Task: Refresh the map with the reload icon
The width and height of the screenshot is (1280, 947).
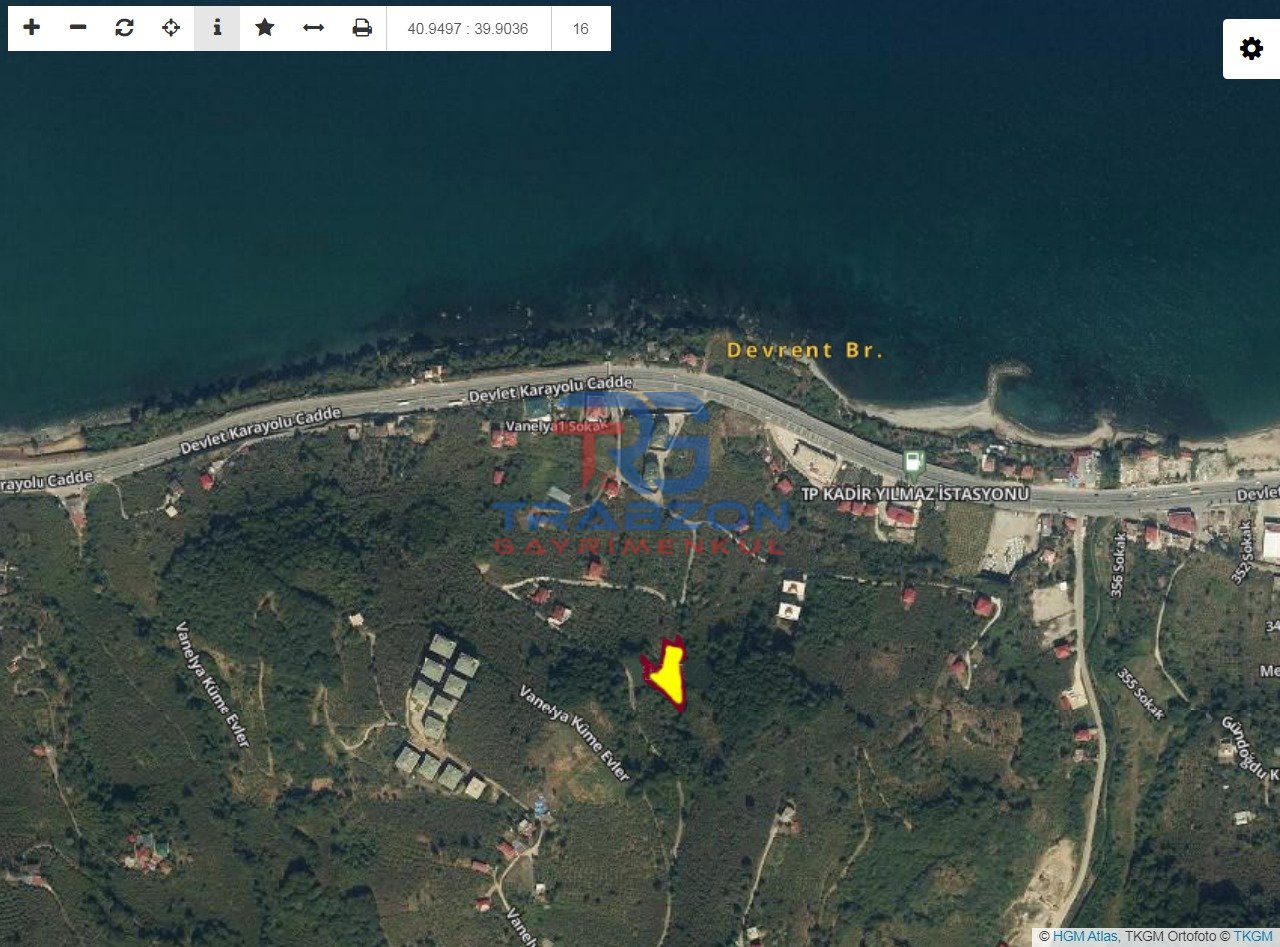Action: 124,28
